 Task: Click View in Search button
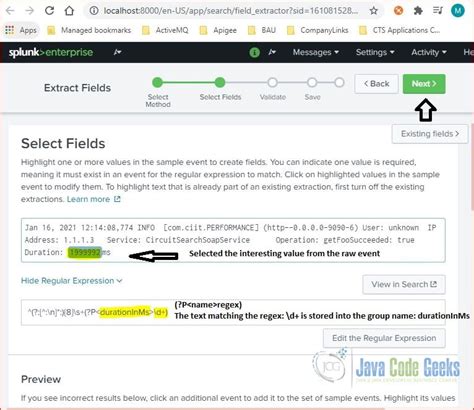pos(404,284)
